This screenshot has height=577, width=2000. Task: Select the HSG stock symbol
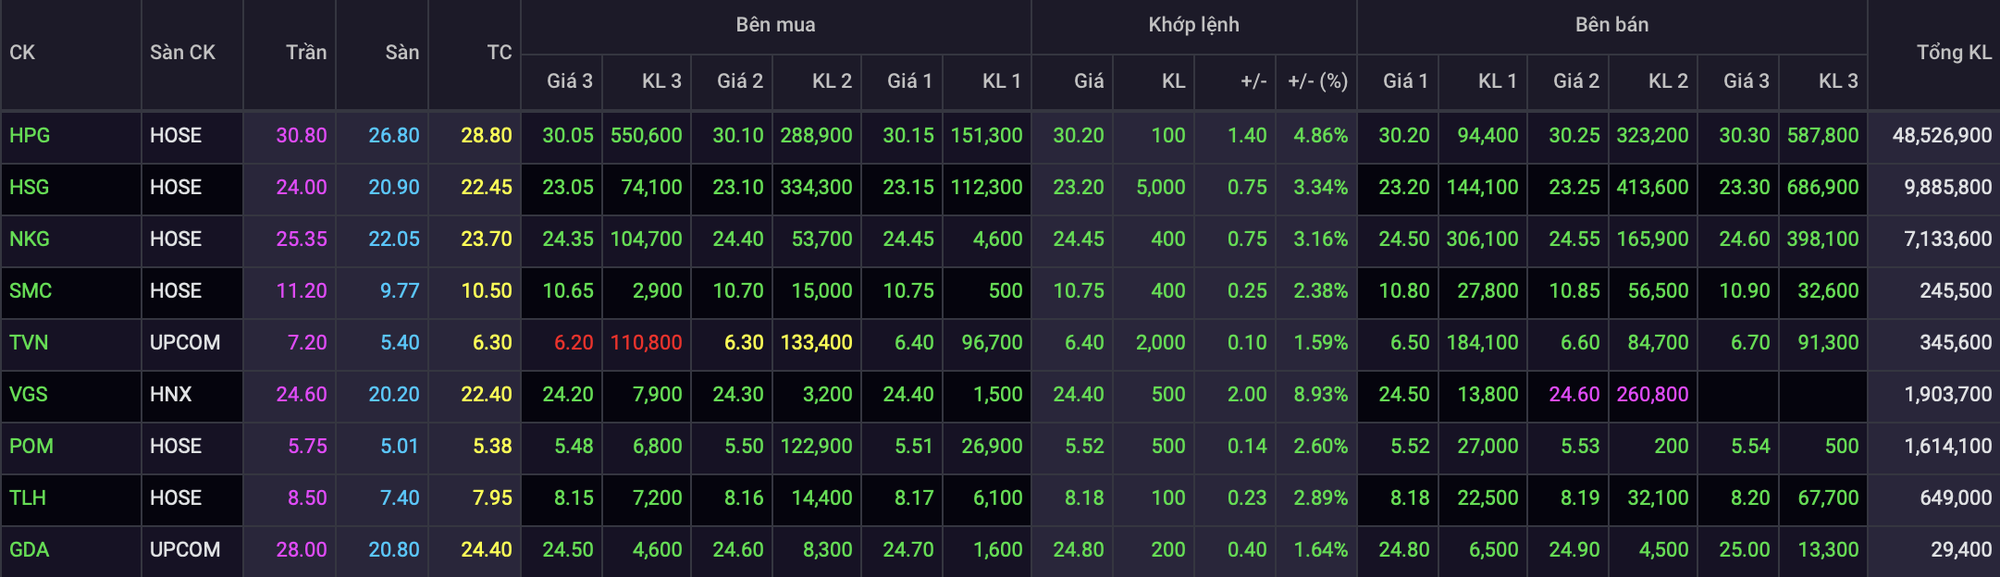click(29, 187)
